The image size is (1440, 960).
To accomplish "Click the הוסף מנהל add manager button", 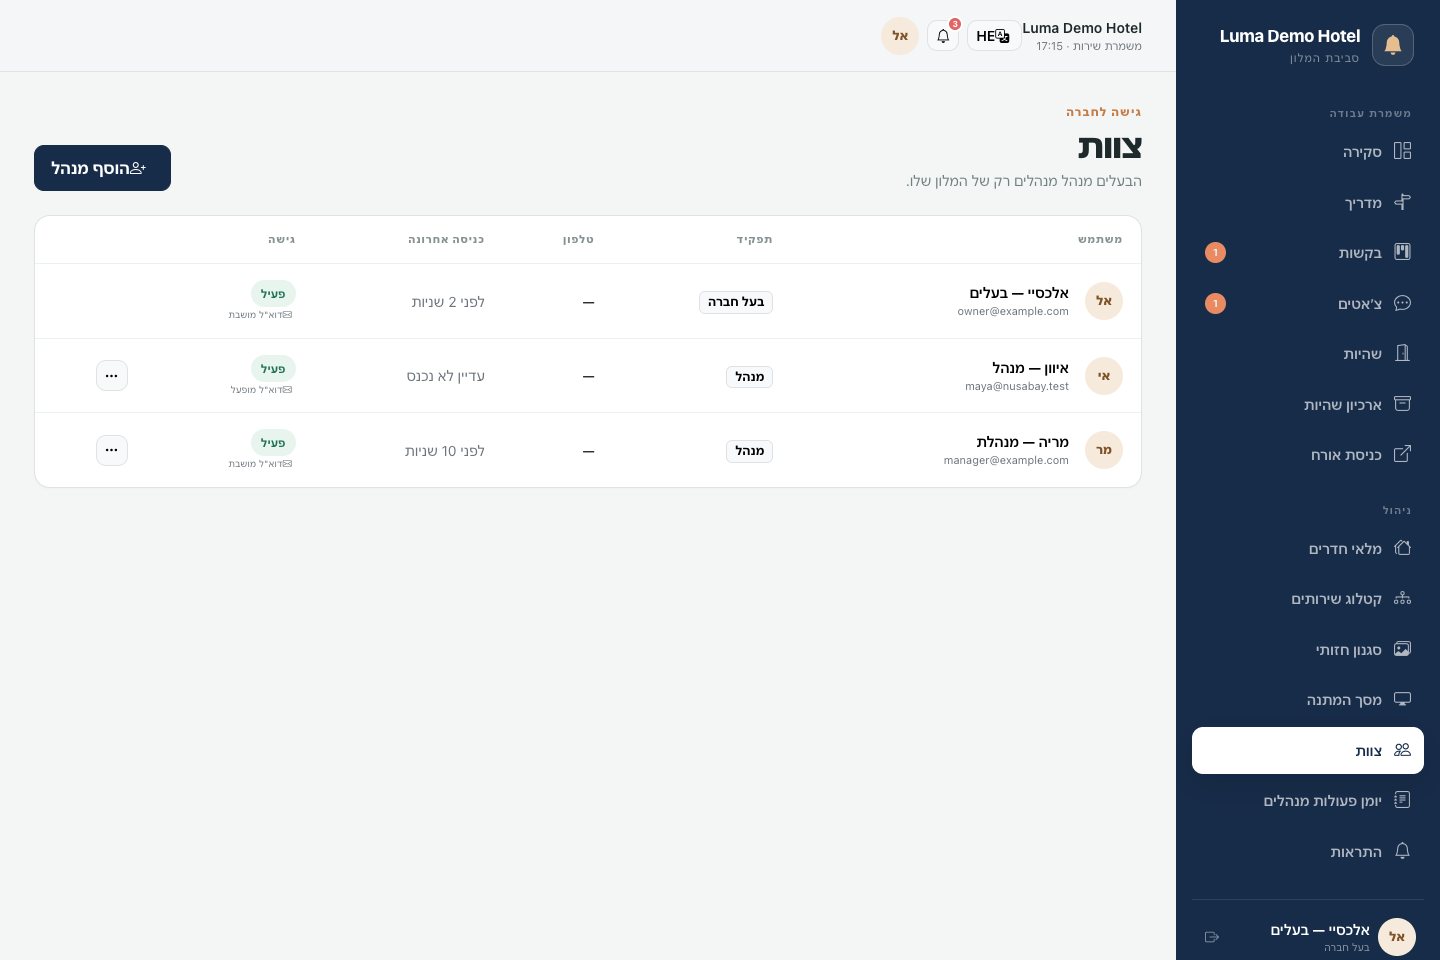I will [102, 168].
